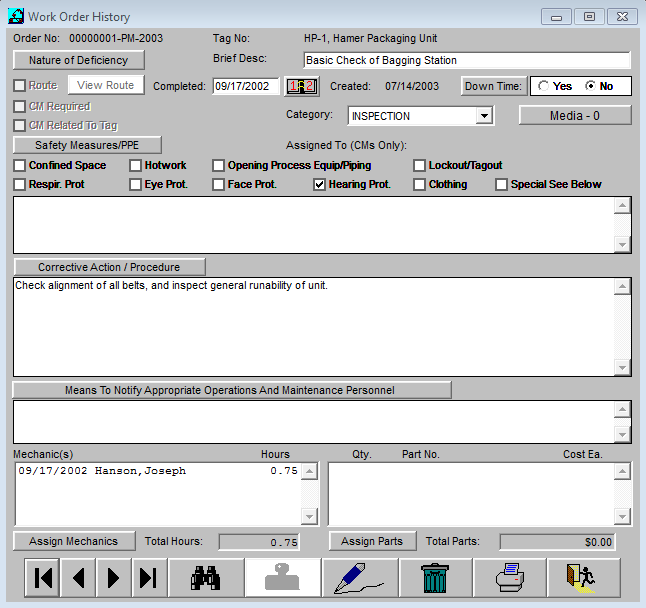Click the Work Order History title bar app icon

16,16
